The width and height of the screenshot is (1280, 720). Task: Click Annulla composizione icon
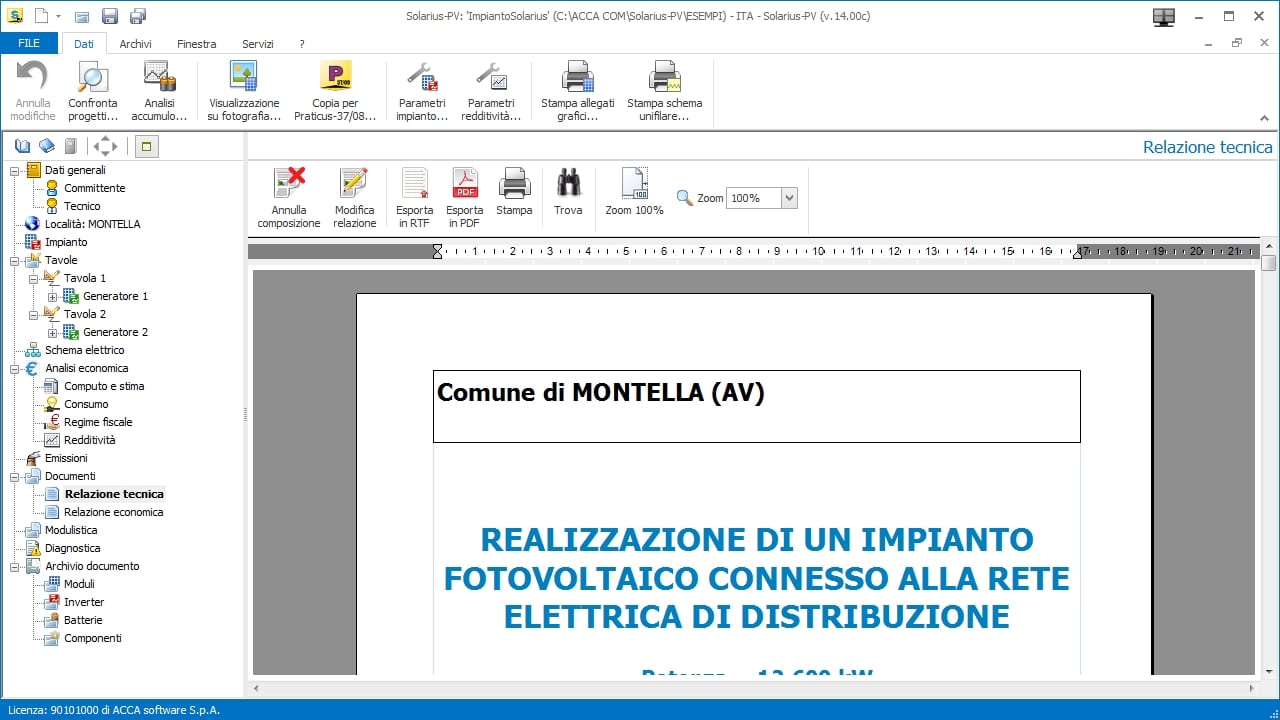289,183
